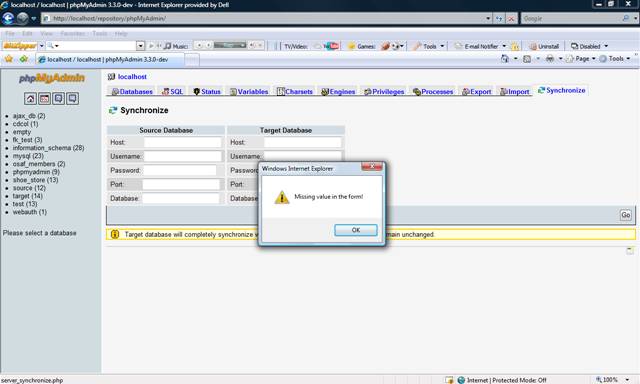Click the Go button
Viewport: 640px width, 384px height.
tap(626, 215)
